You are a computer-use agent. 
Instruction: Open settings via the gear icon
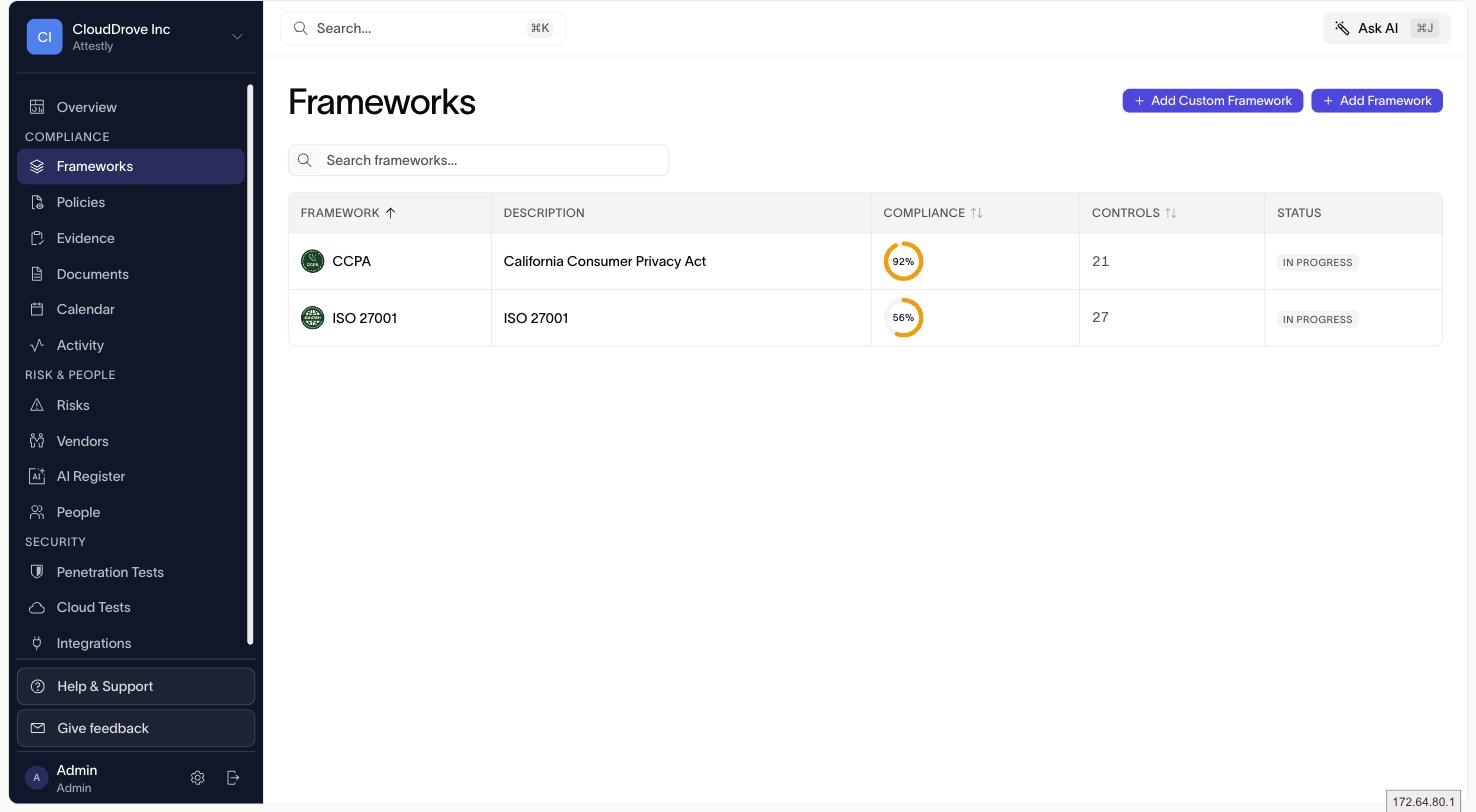coord(198,778)
